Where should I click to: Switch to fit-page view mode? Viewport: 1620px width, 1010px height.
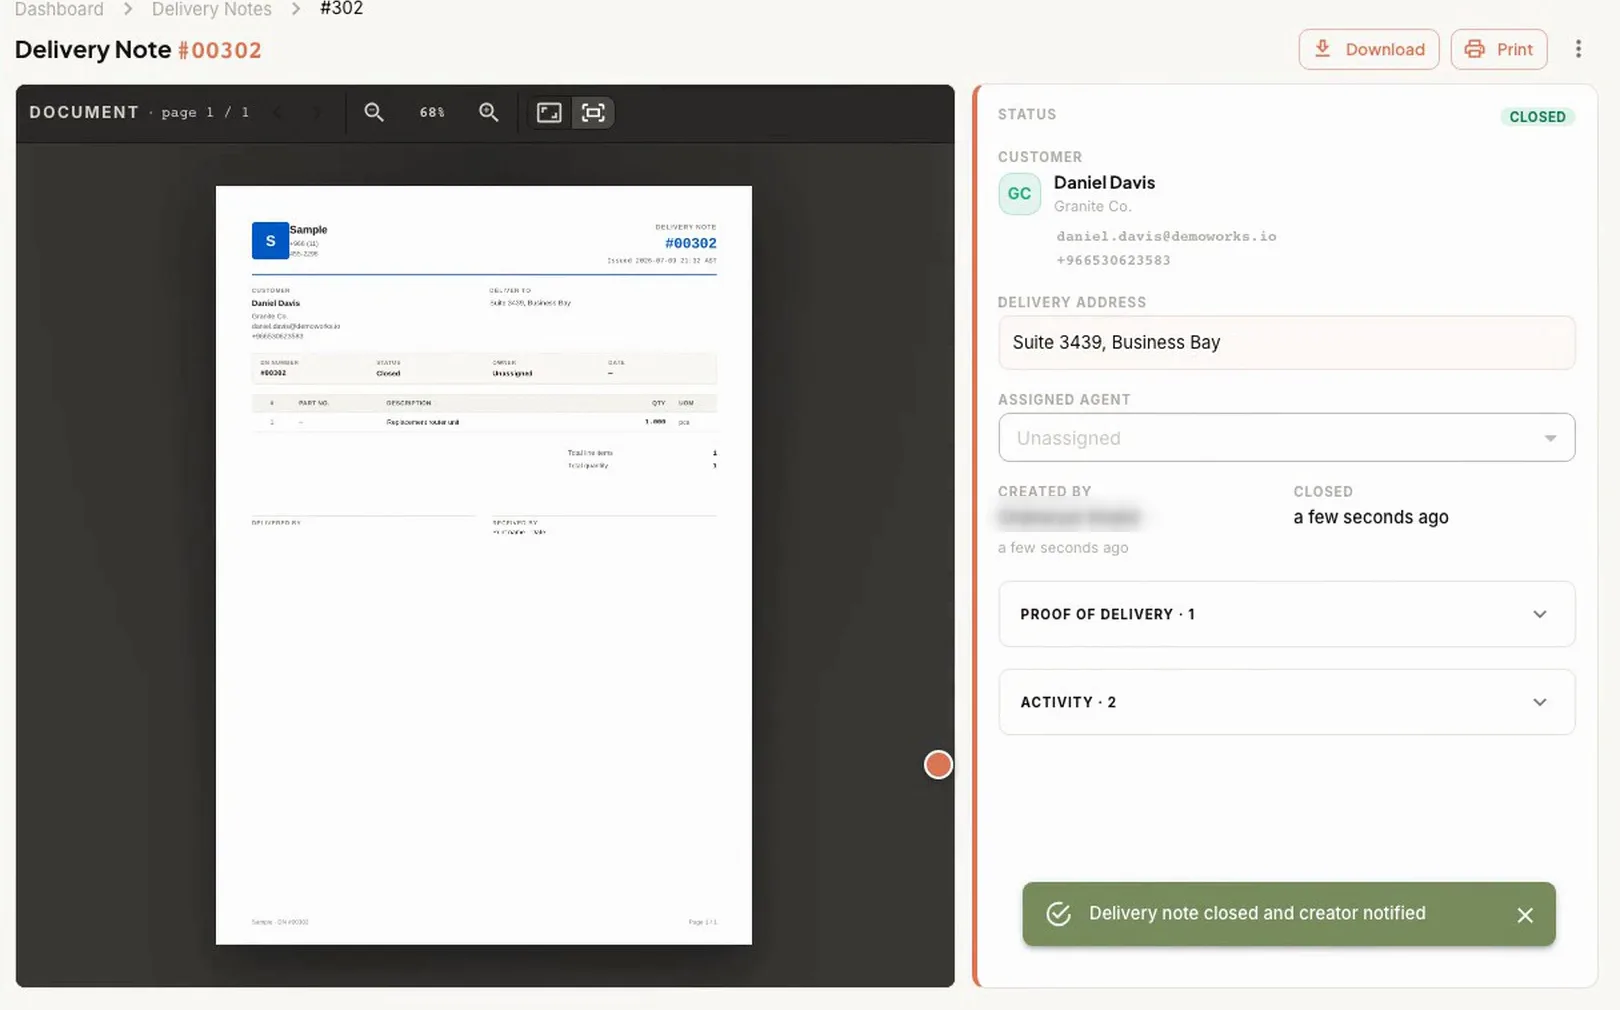(593, 112)
